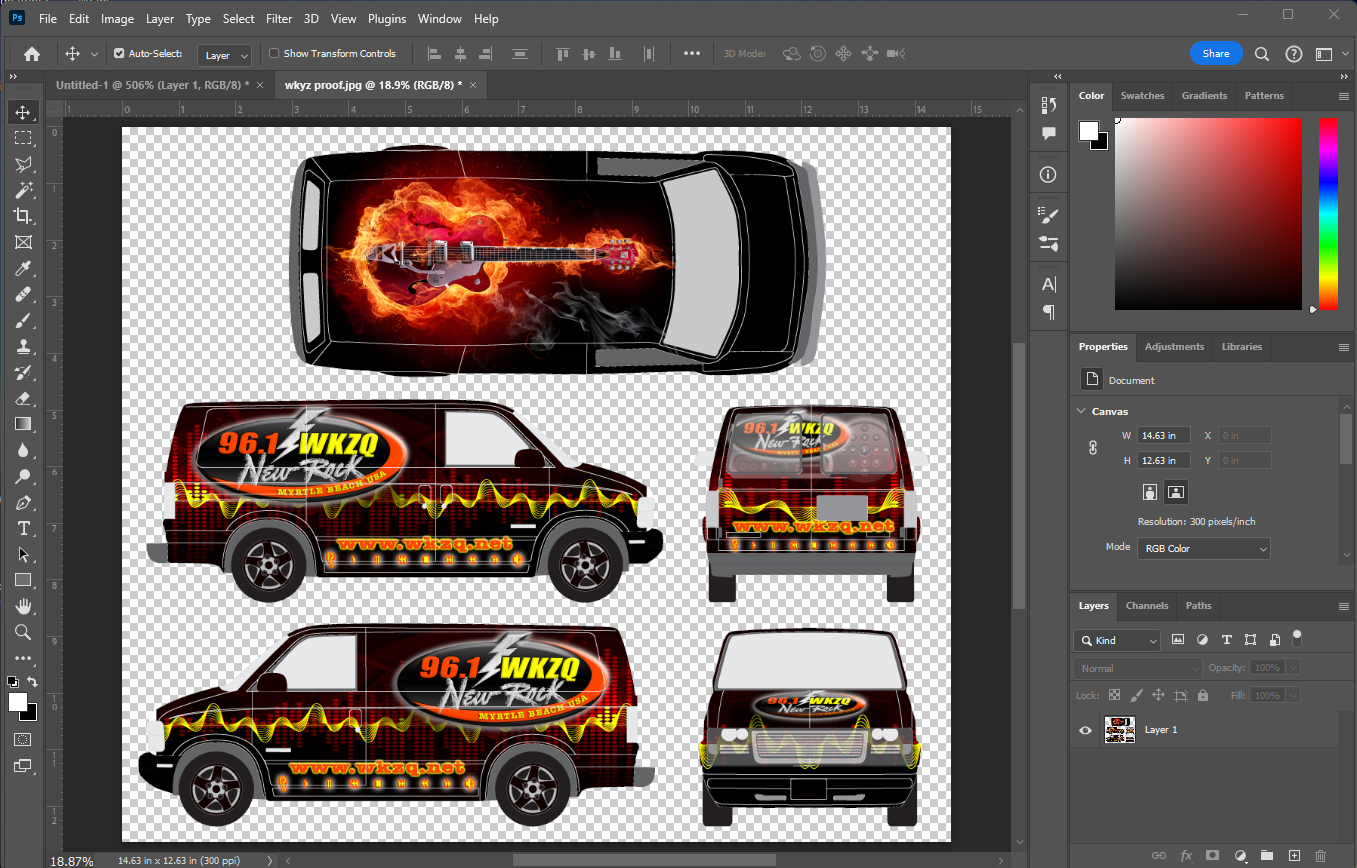Activate the Zoom tool in toolbar

(x=23, y=632)
